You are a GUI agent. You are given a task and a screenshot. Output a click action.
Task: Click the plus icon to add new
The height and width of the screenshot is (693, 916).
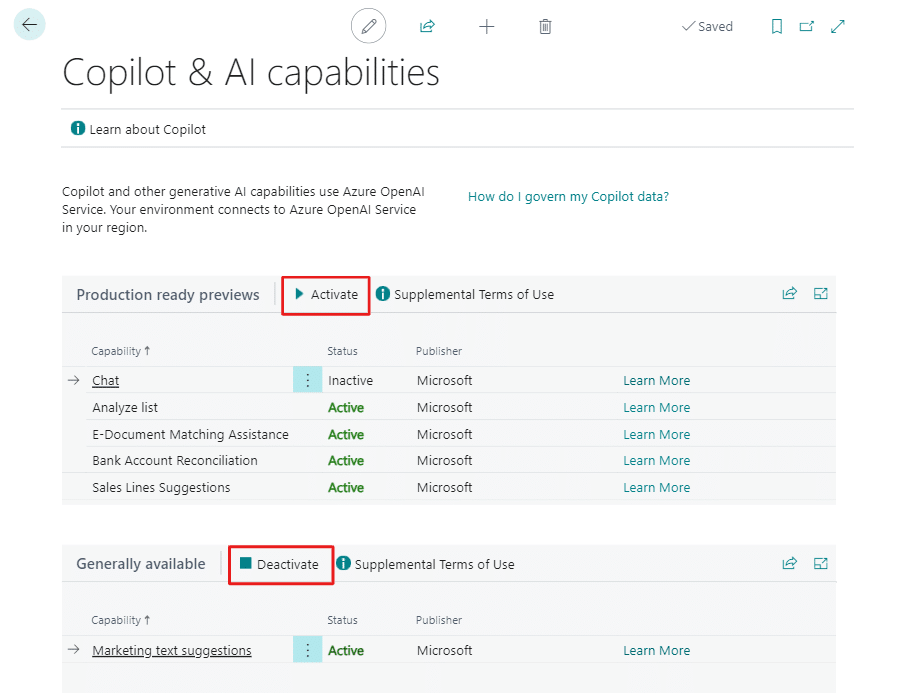(486, 27)
